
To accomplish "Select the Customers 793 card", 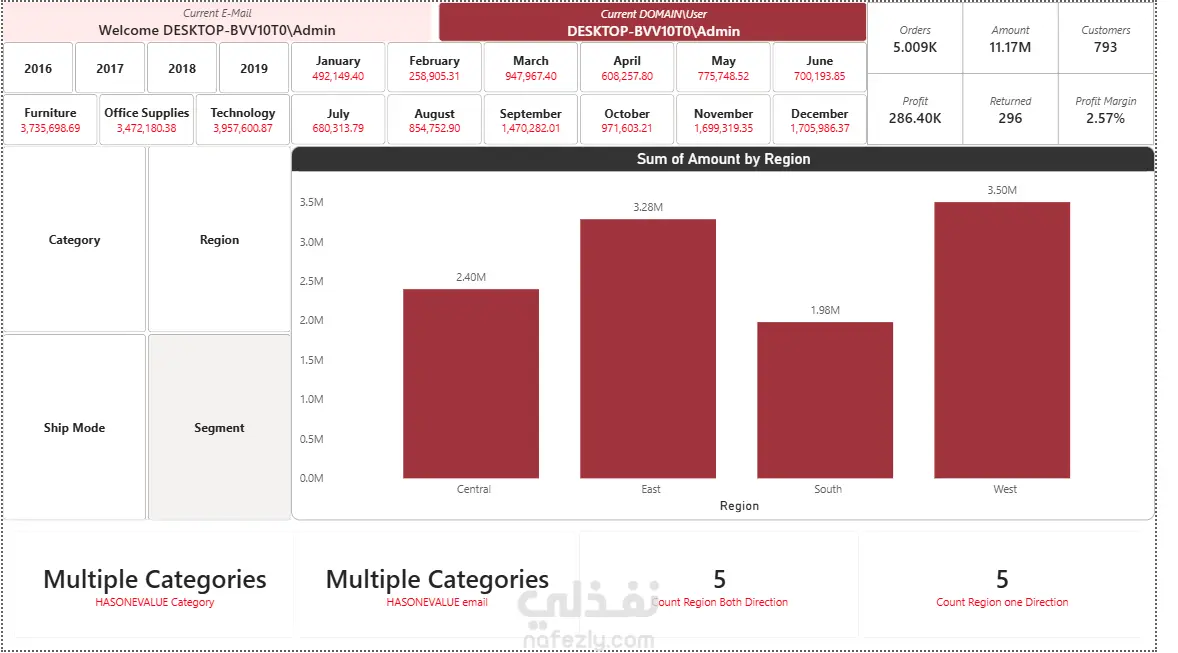I will [x=1106, y=38].
